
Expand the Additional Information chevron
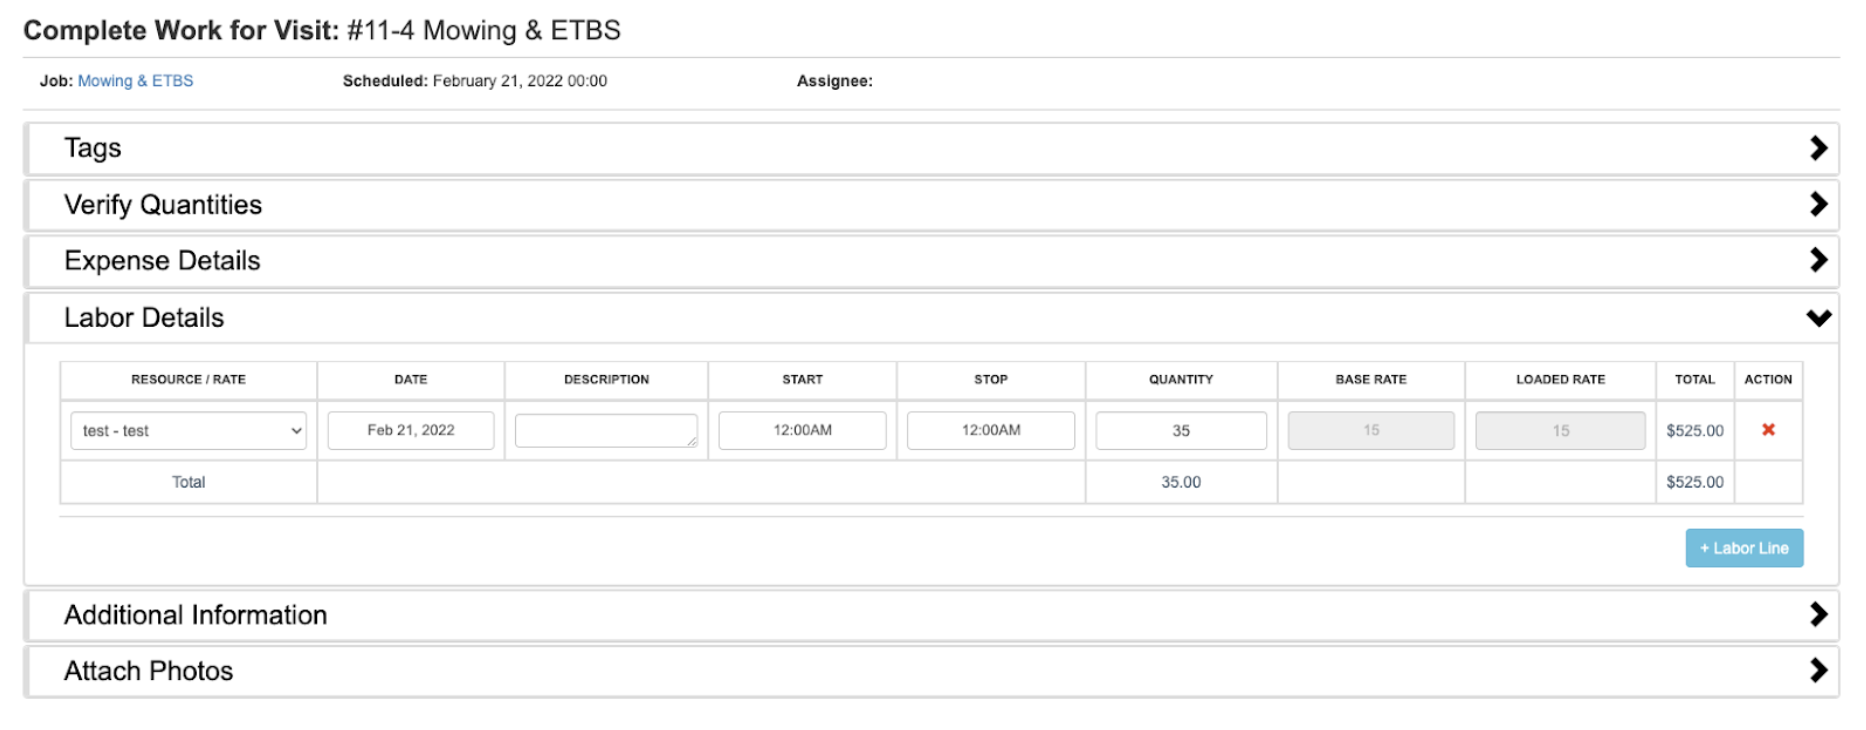(1817, 614)
